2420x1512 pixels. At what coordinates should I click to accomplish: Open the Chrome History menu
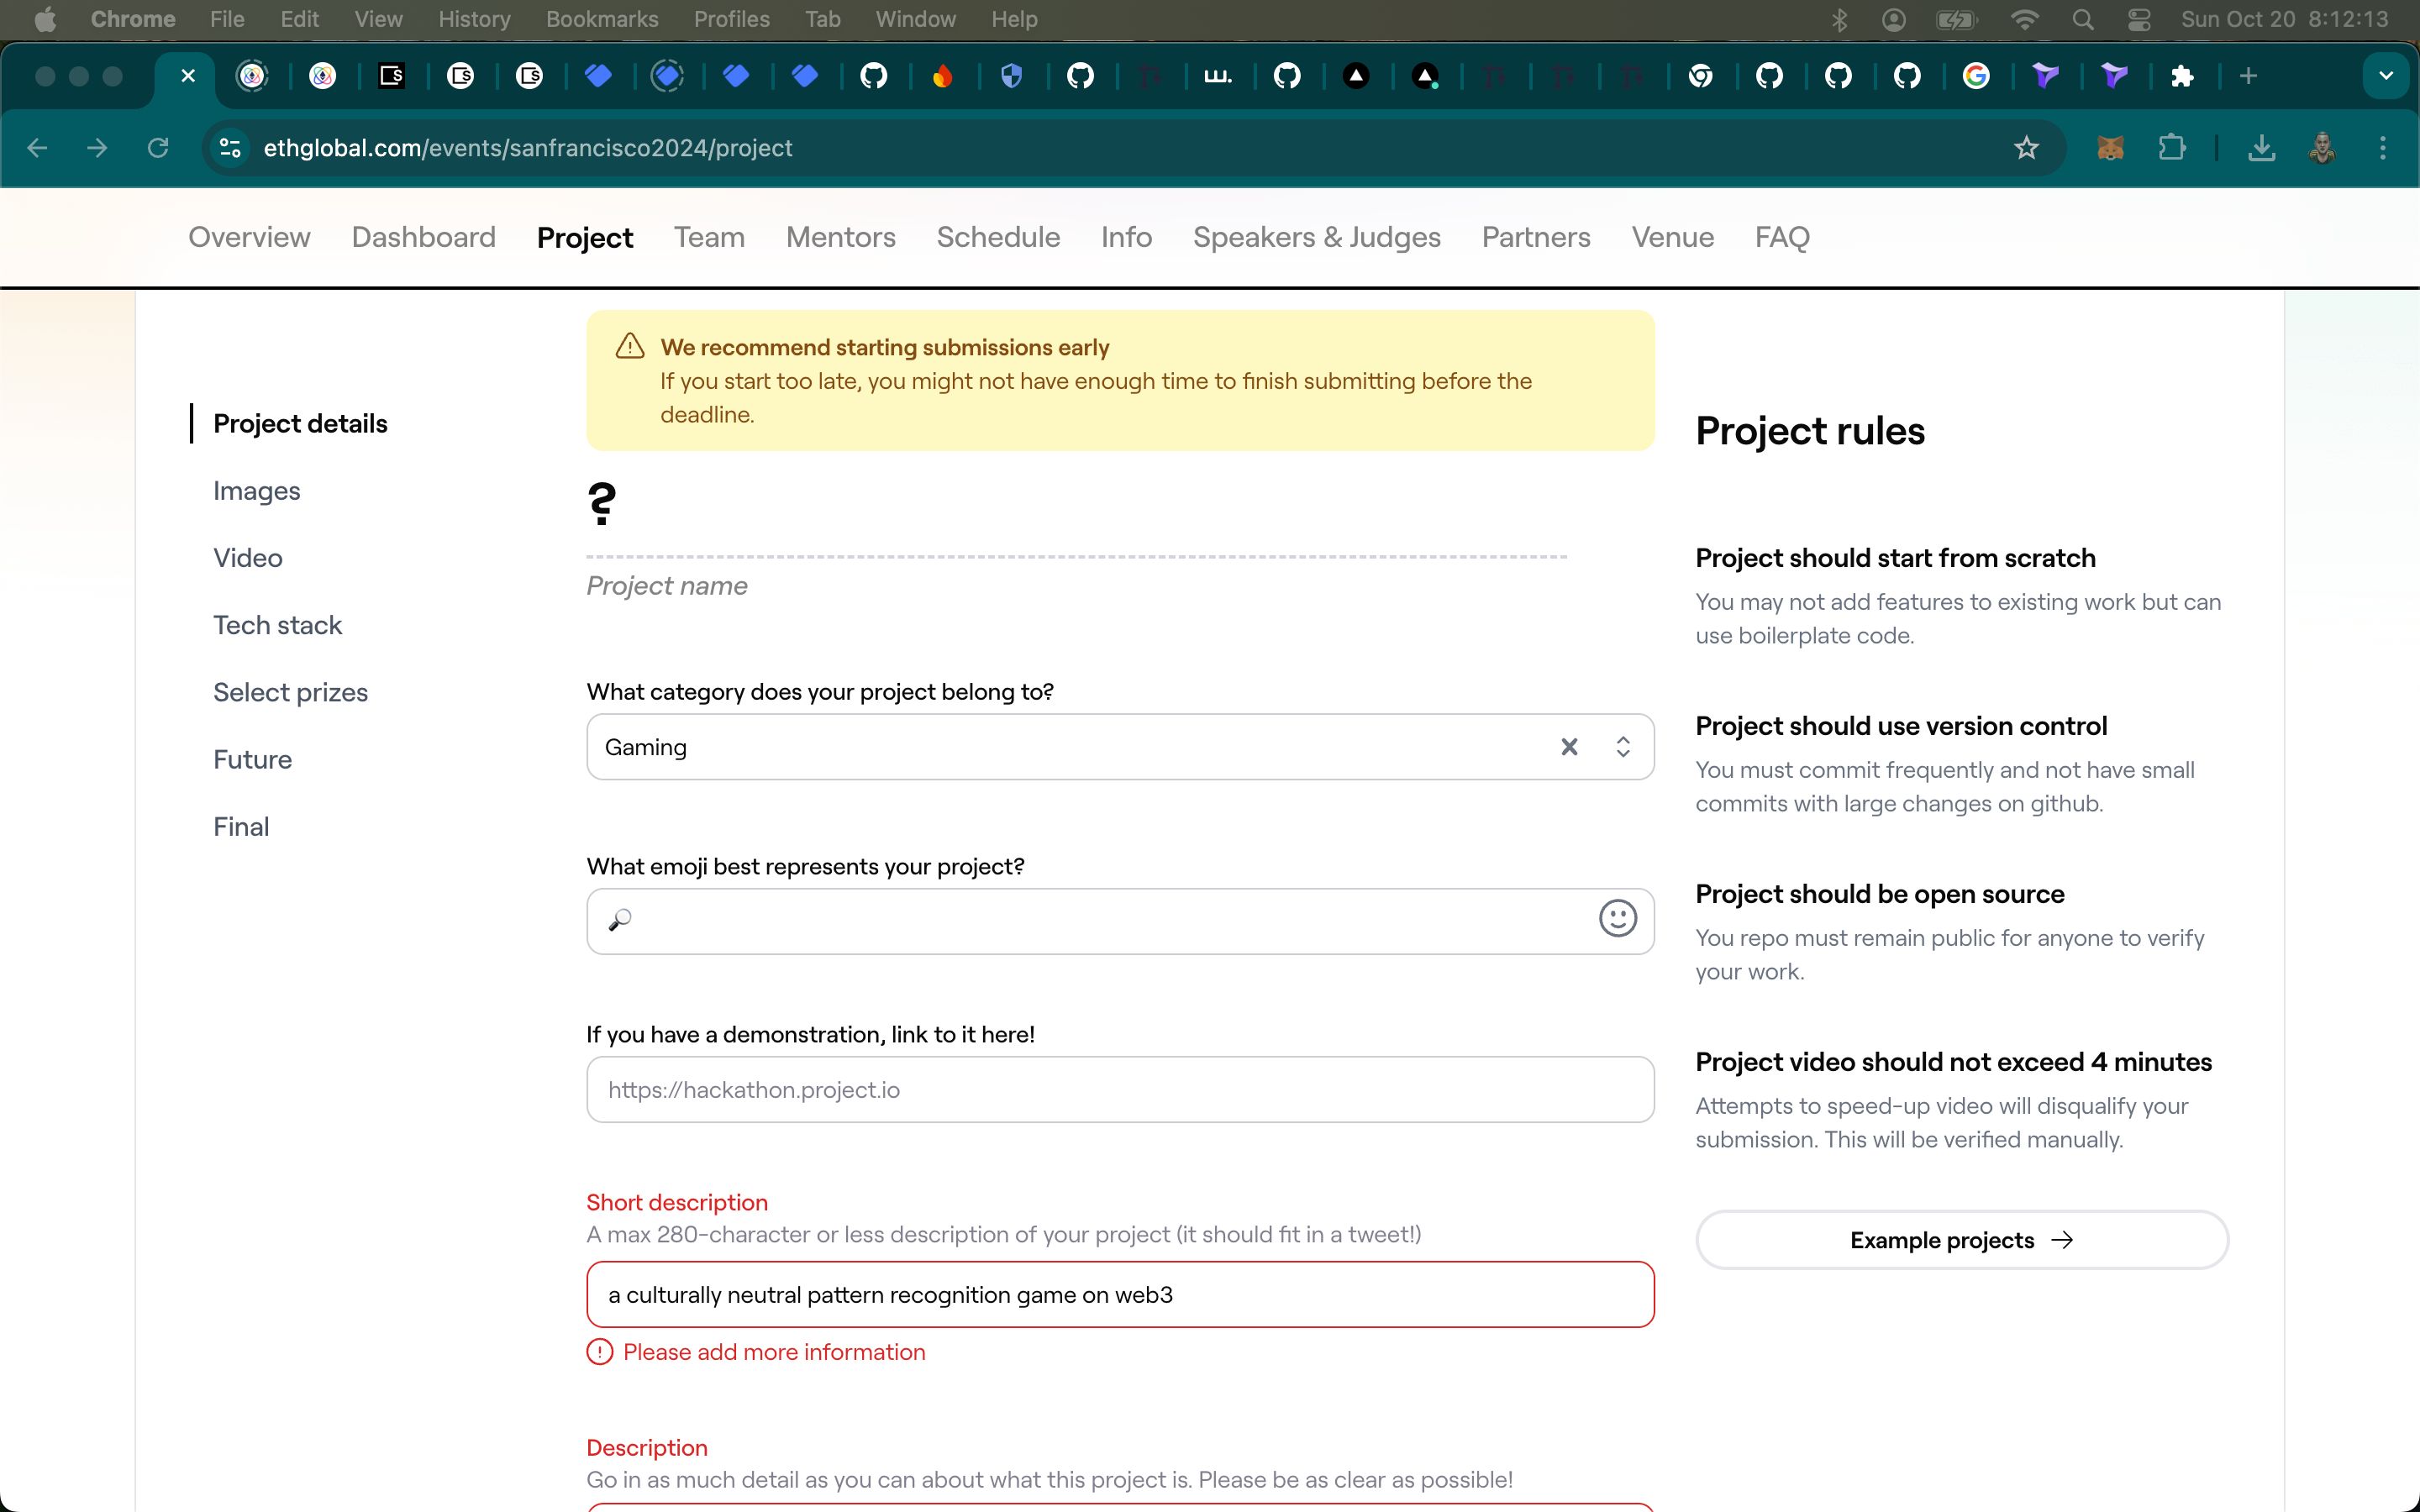[474, 19]
